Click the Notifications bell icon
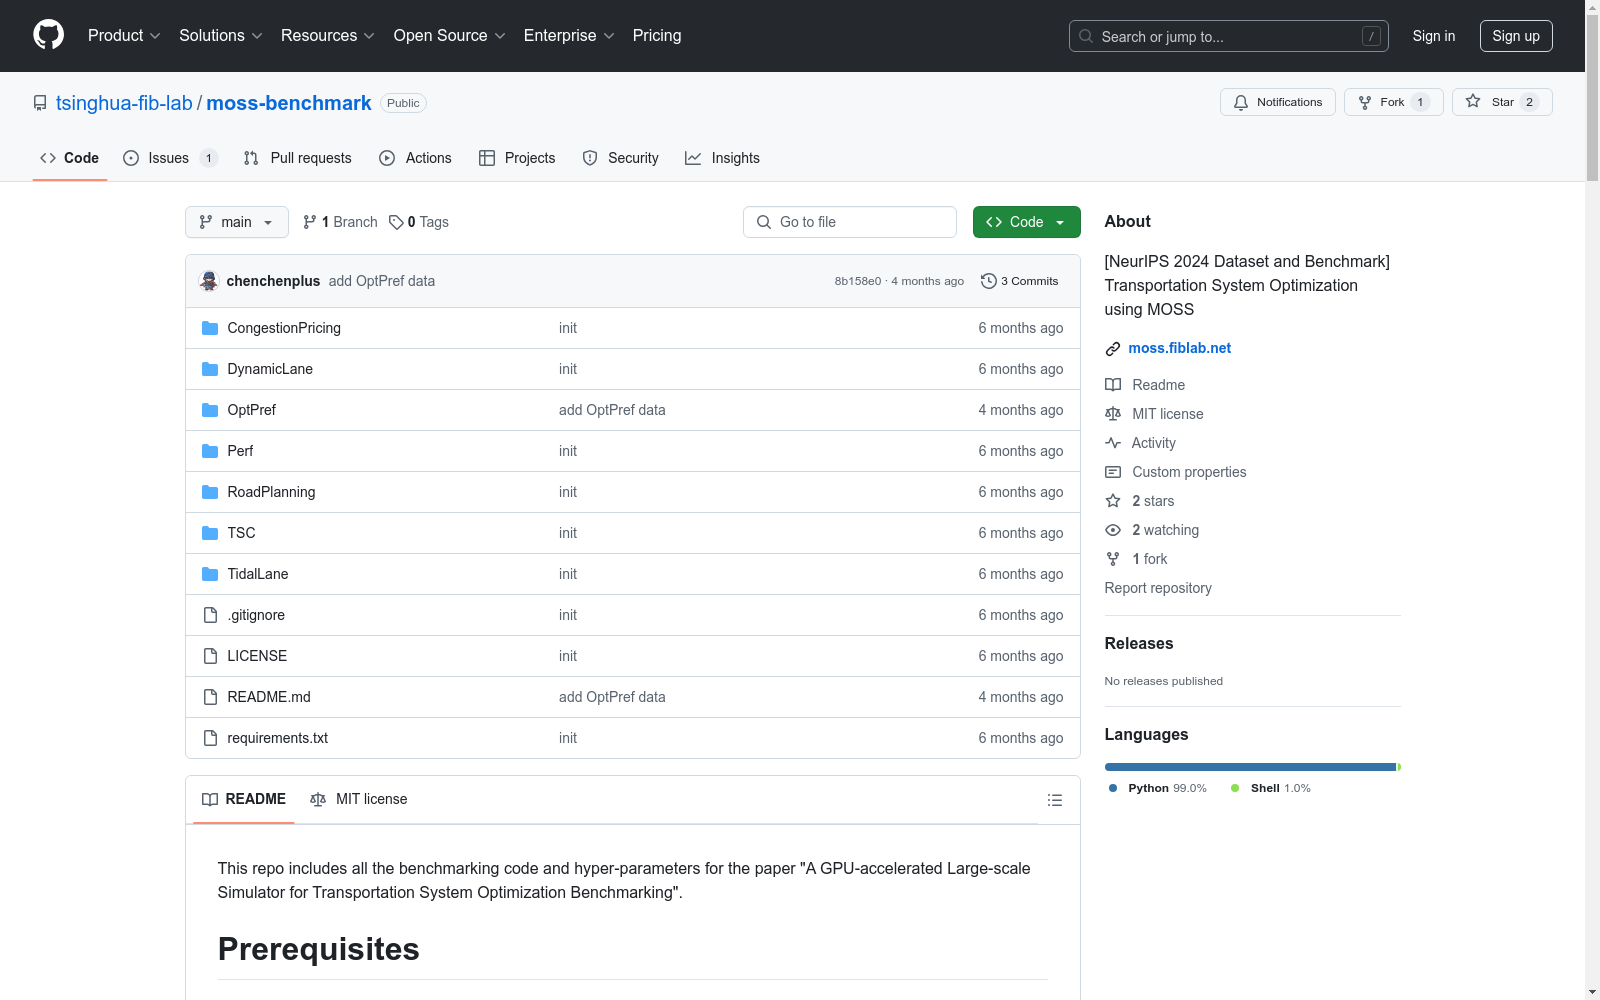This screenshot has width=1600, height=1000. pos(1241,102)
